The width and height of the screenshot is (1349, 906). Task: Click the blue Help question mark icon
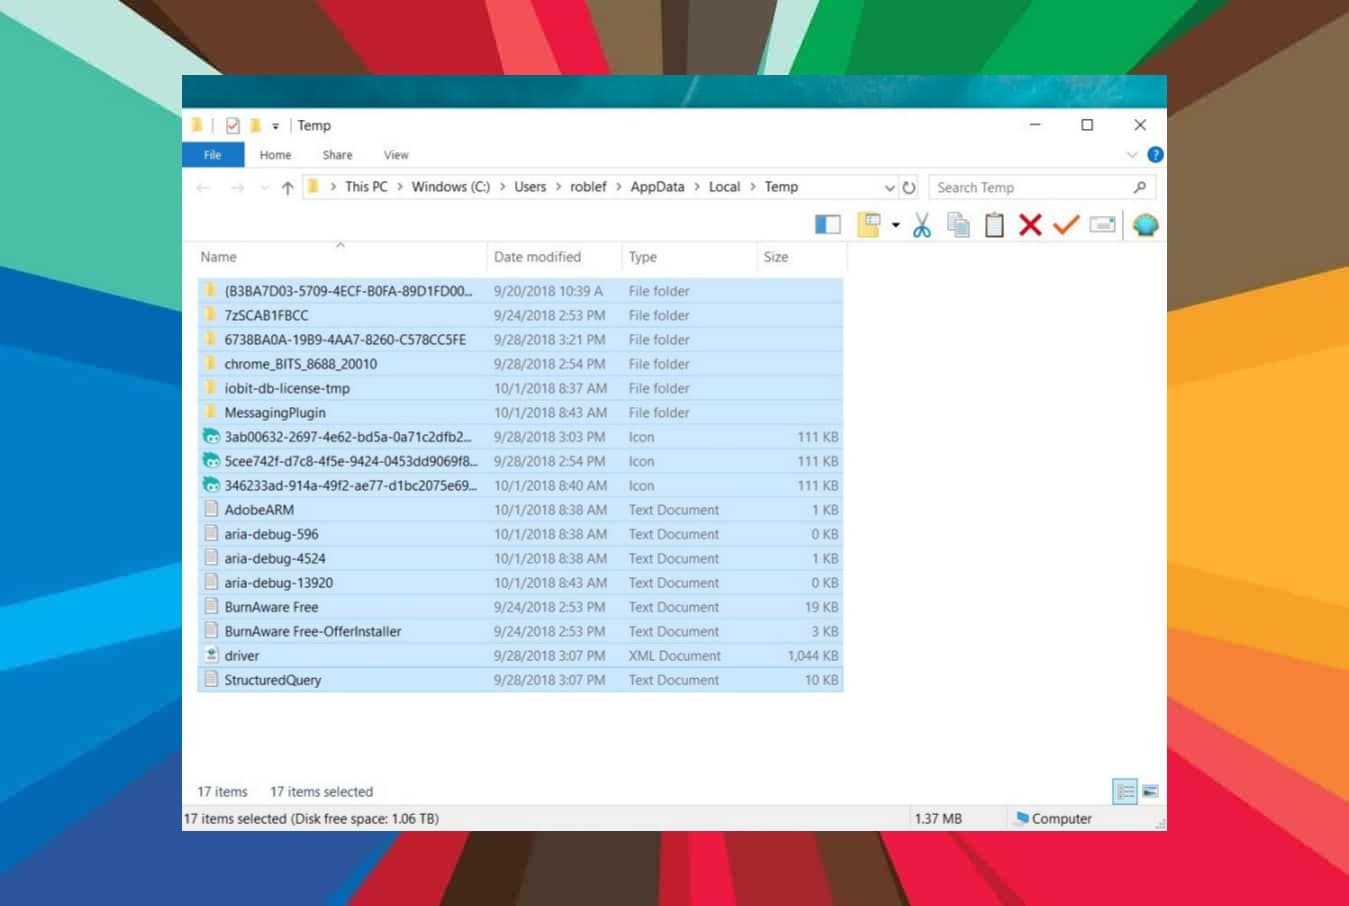click(x=1155, y=155)
